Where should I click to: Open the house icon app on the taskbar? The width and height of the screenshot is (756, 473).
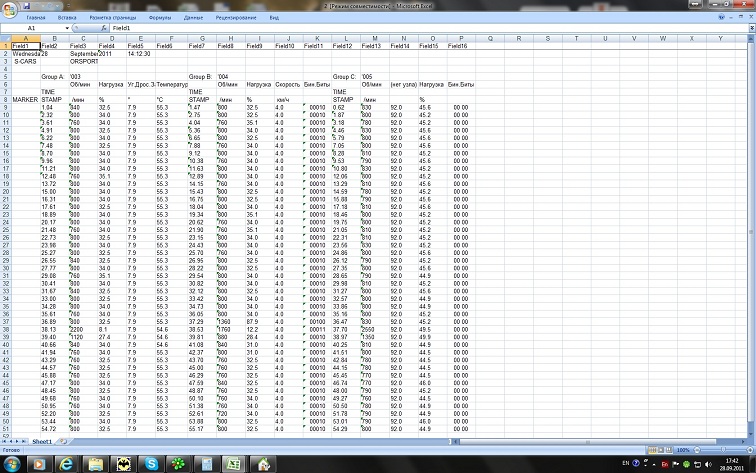pos(263,464)
